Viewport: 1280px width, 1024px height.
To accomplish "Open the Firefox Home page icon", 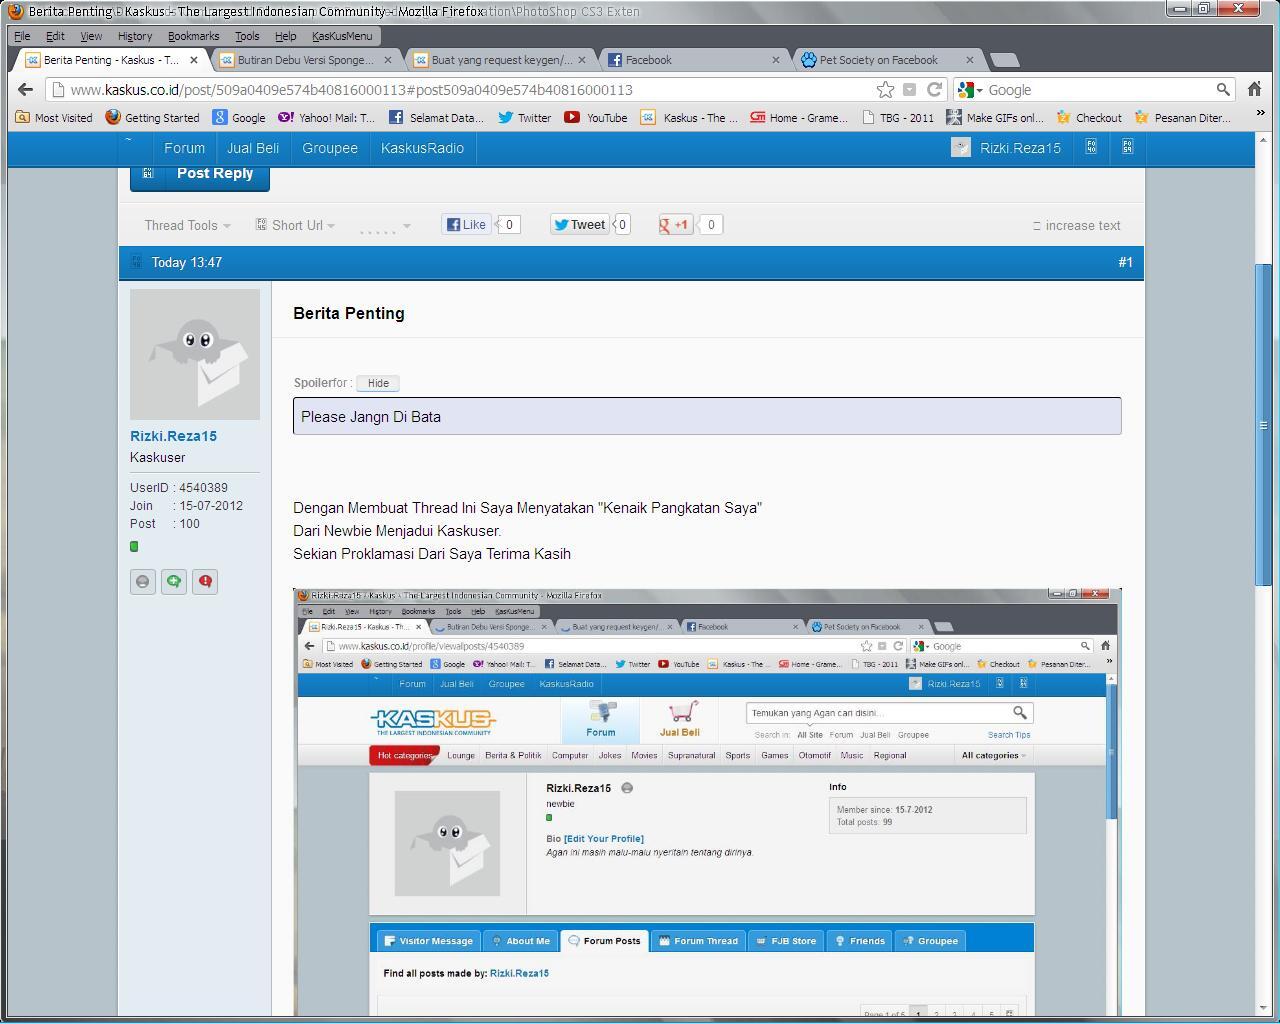I will [1255, 89].
